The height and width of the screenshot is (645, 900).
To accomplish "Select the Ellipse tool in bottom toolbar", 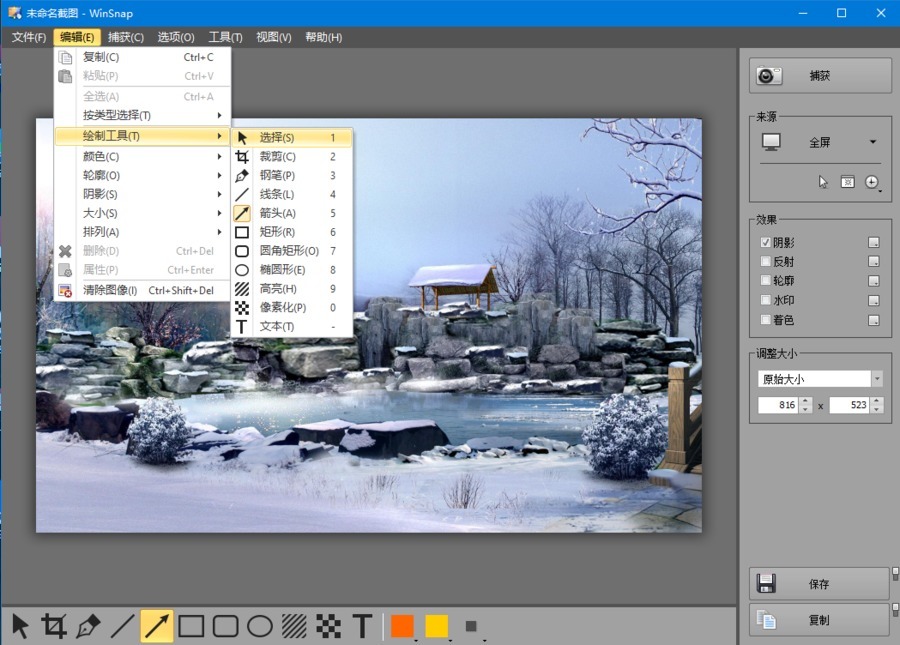I will pyautogui.click(x=260, y=626).
